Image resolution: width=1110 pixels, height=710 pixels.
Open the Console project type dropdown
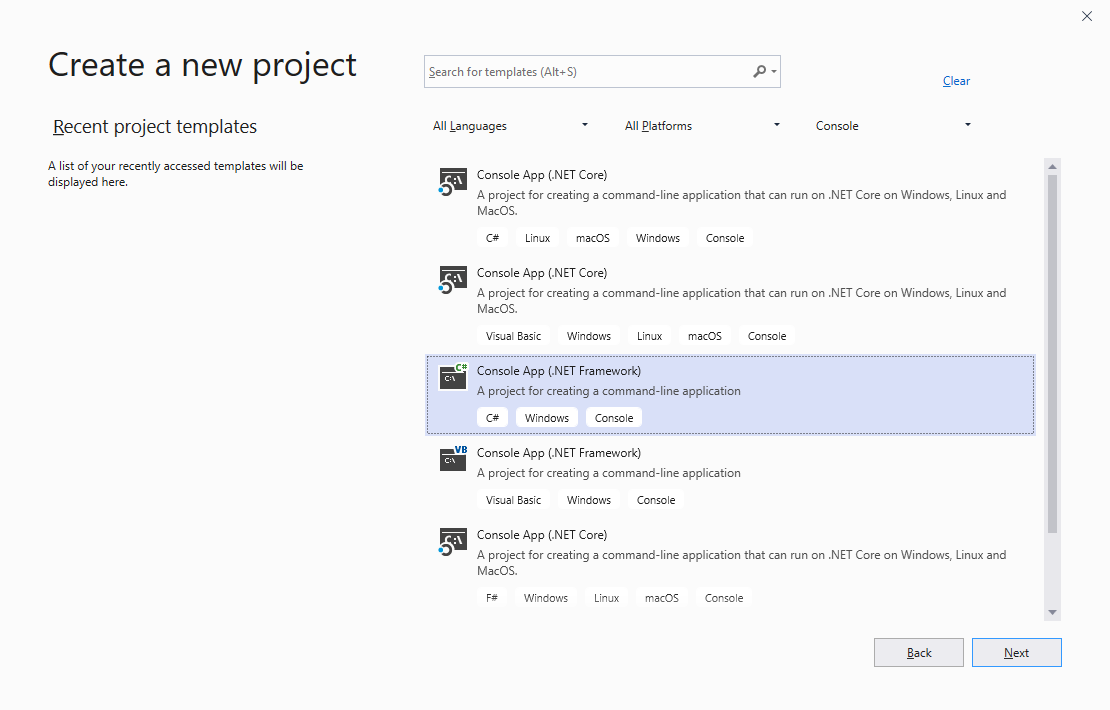coord(893,125)
